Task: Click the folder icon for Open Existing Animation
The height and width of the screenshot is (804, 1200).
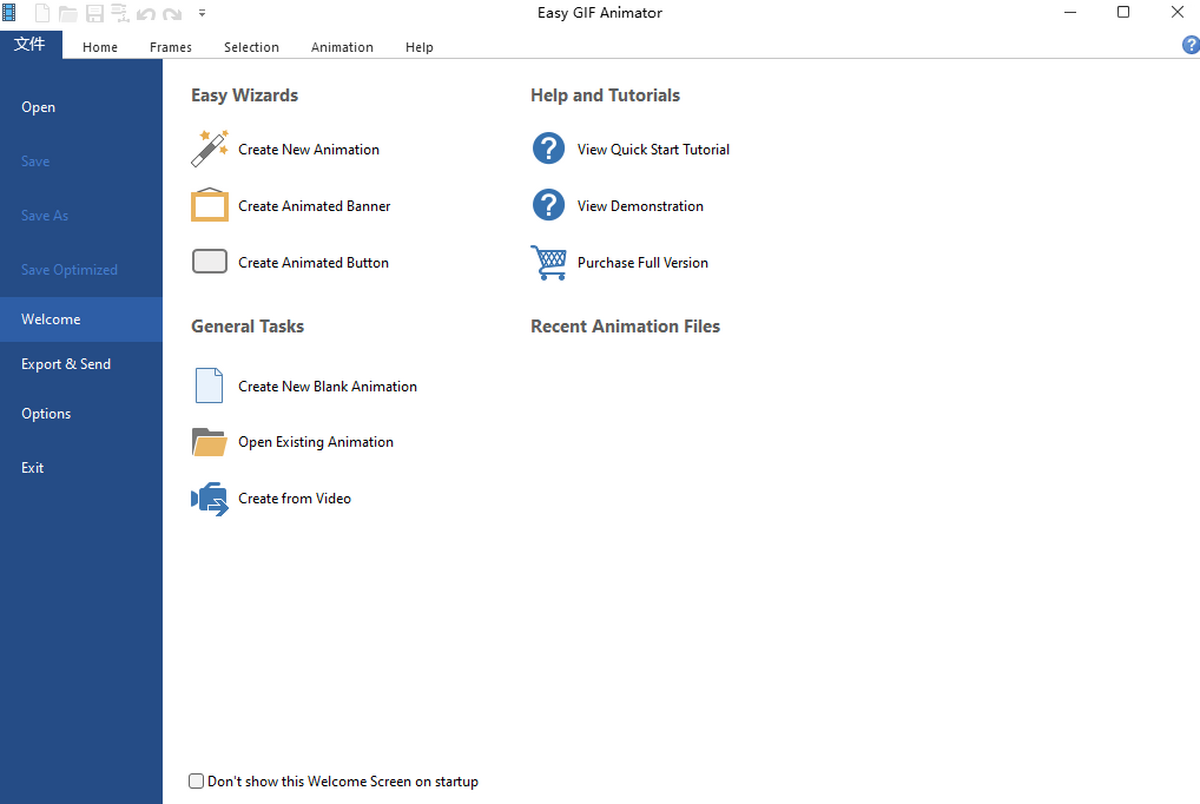Action: [209, 442]
